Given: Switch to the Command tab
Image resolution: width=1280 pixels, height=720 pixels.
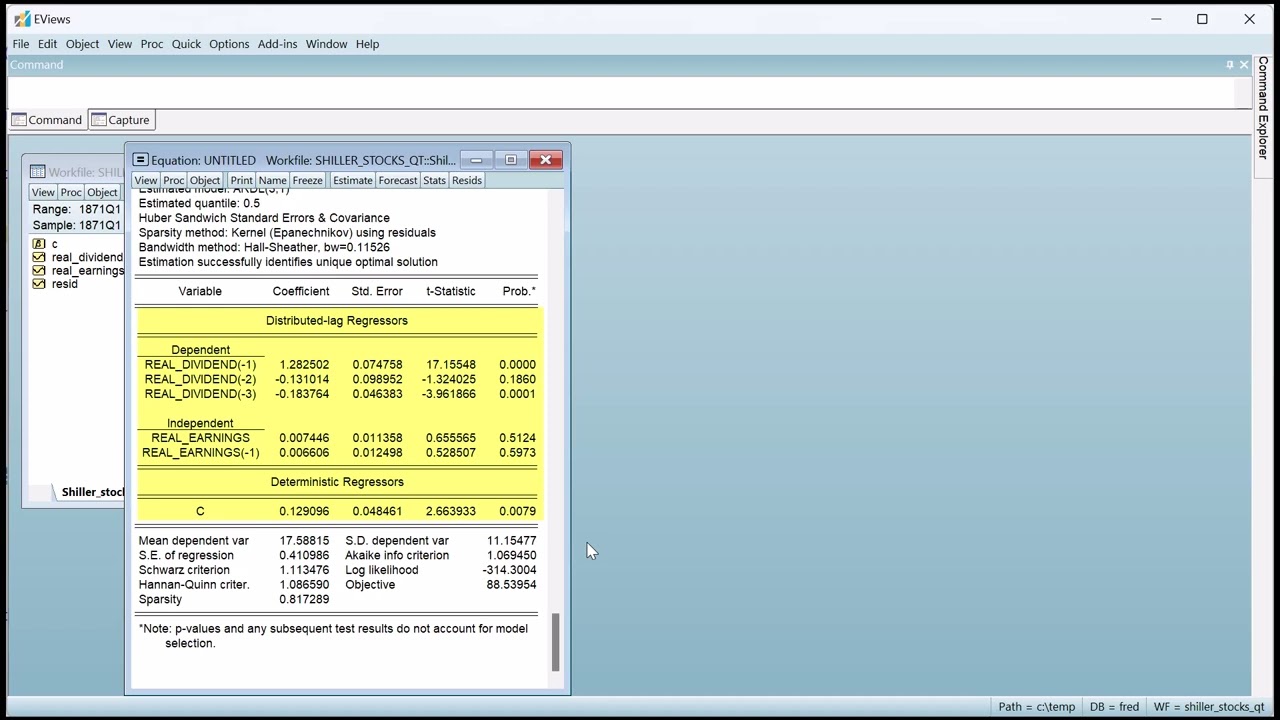Looking at the screenshot, I should tap(47, 120).
